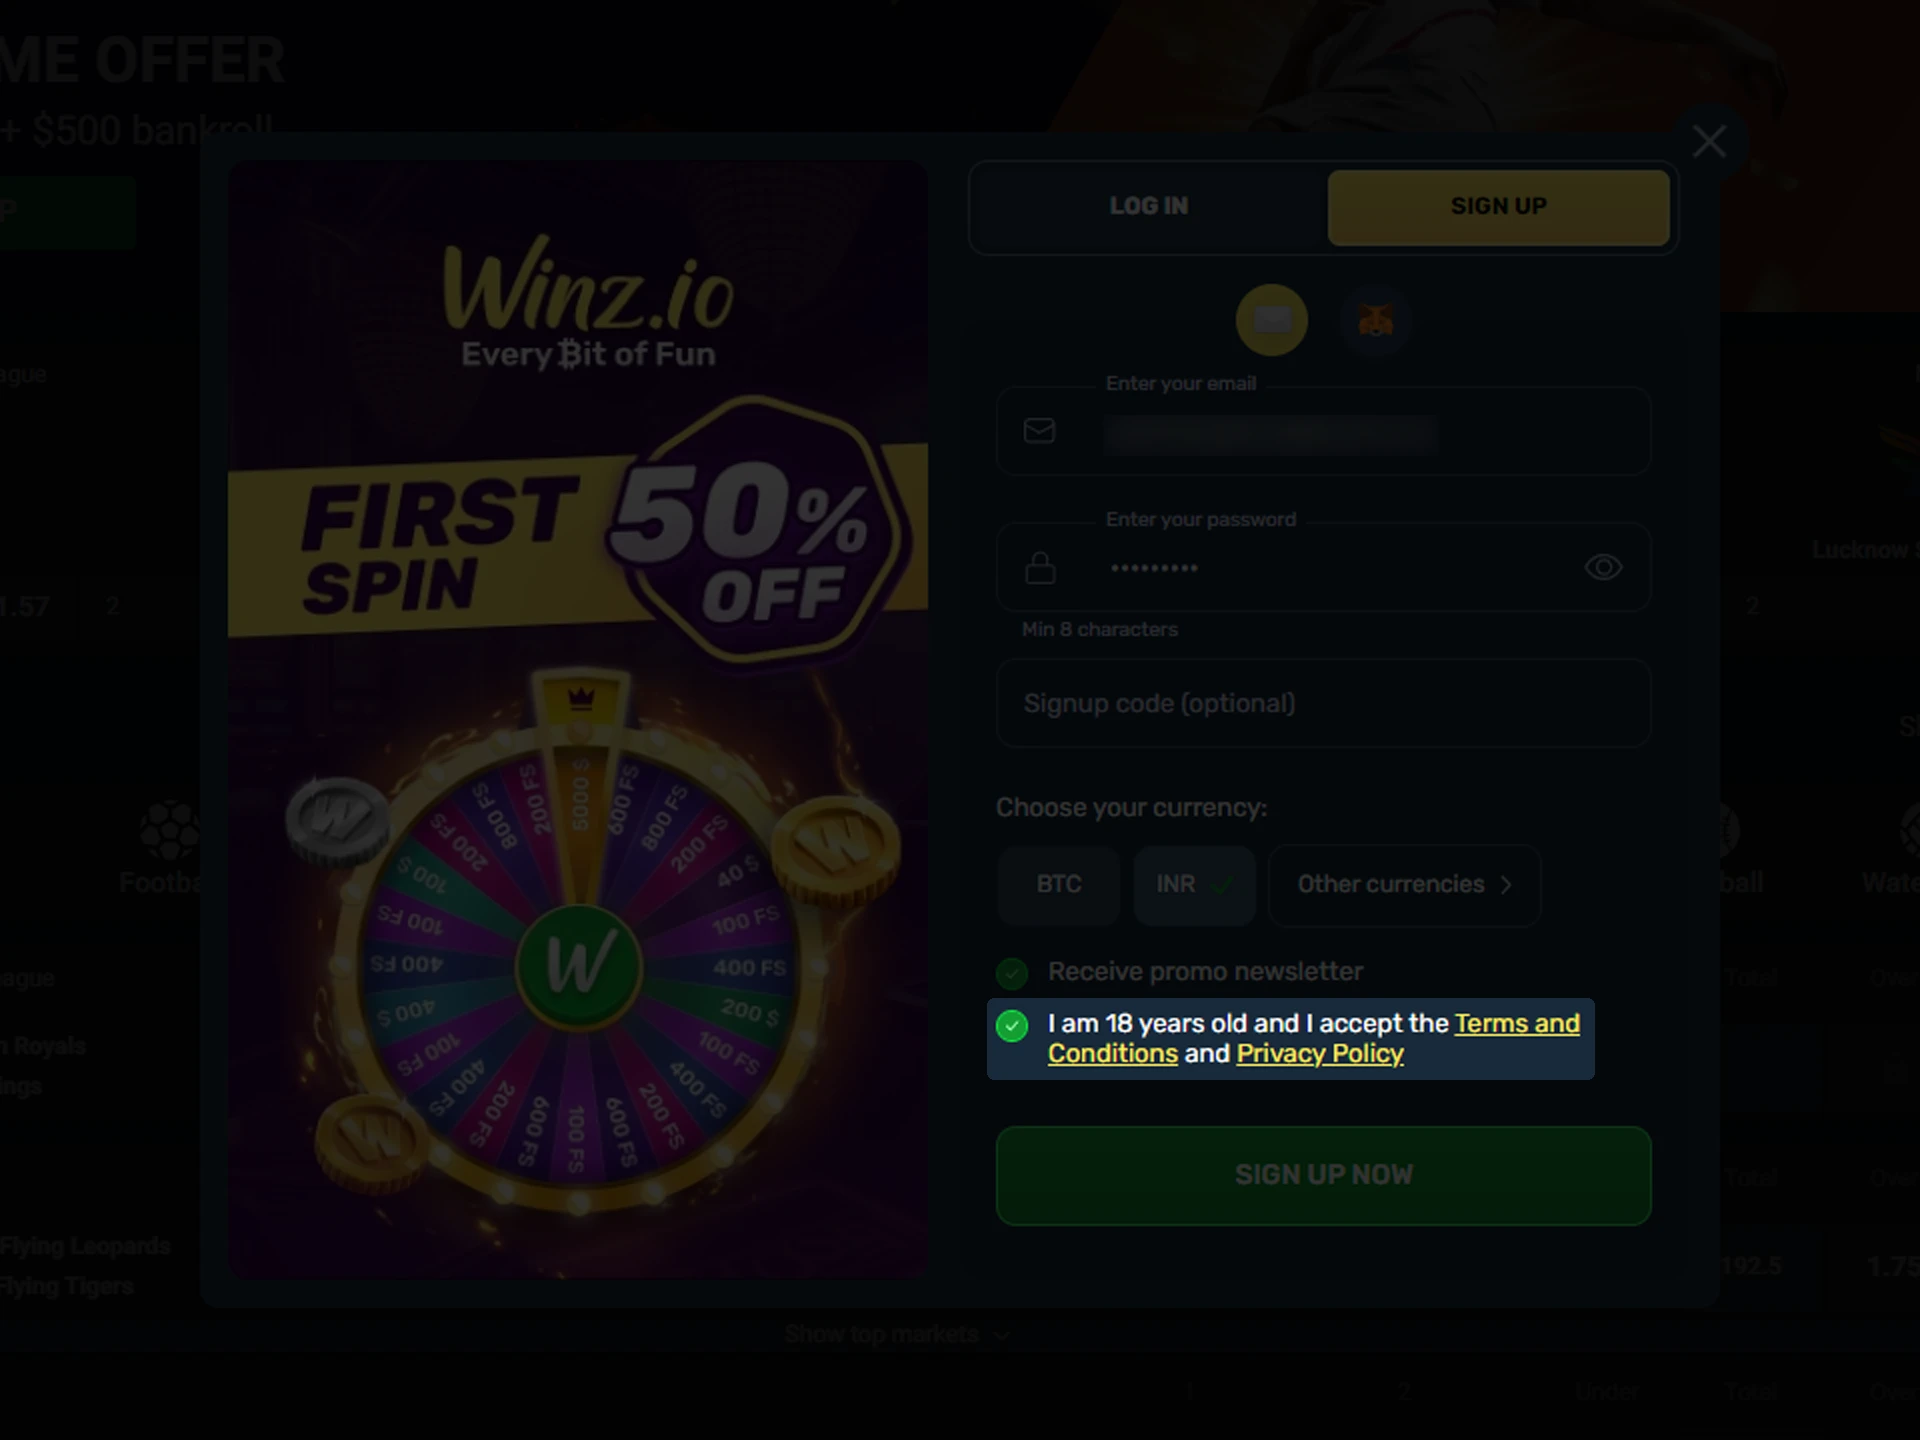Image resolution: width=1920 pixels, height=1440 pixels.
Task: Click the SIGN UP NOW button
Action: (x=1323, y=1174)
